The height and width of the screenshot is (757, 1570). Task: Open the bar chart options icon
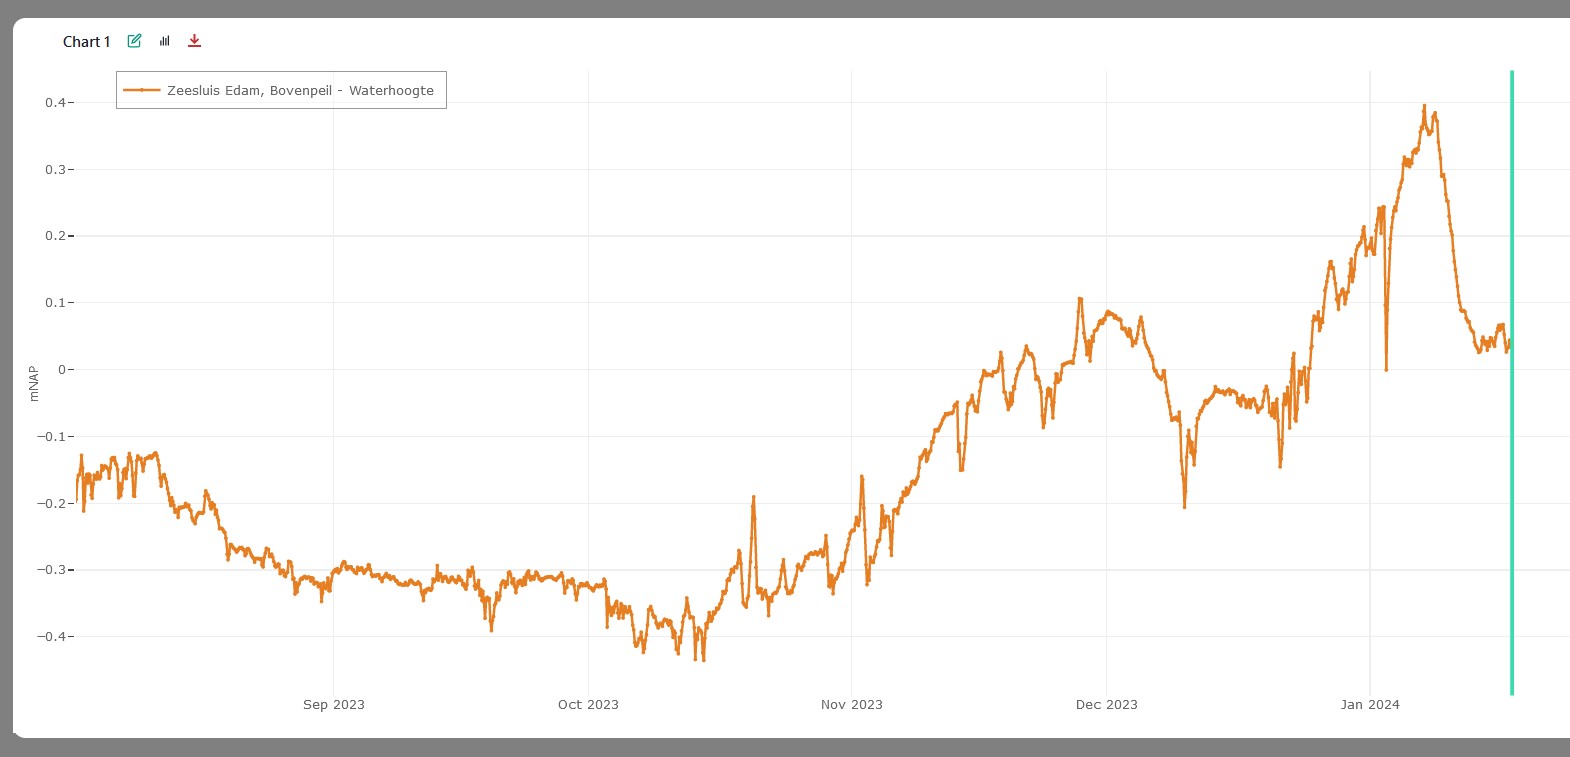pos(165,41)
